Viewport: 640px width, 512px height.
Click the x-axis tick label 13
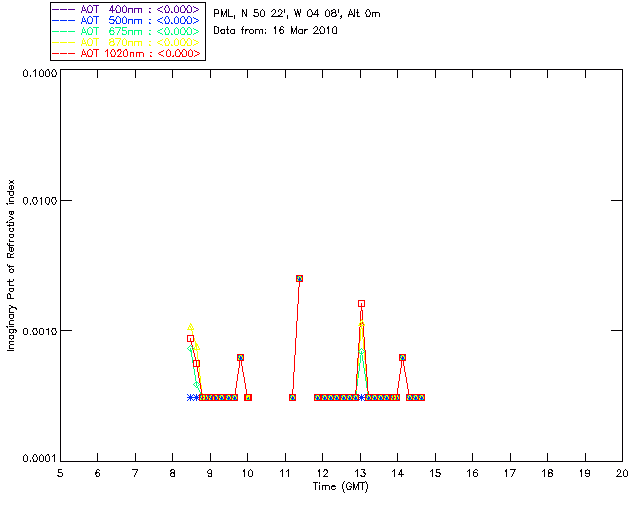pyautogui.click(x=360, y=473)
